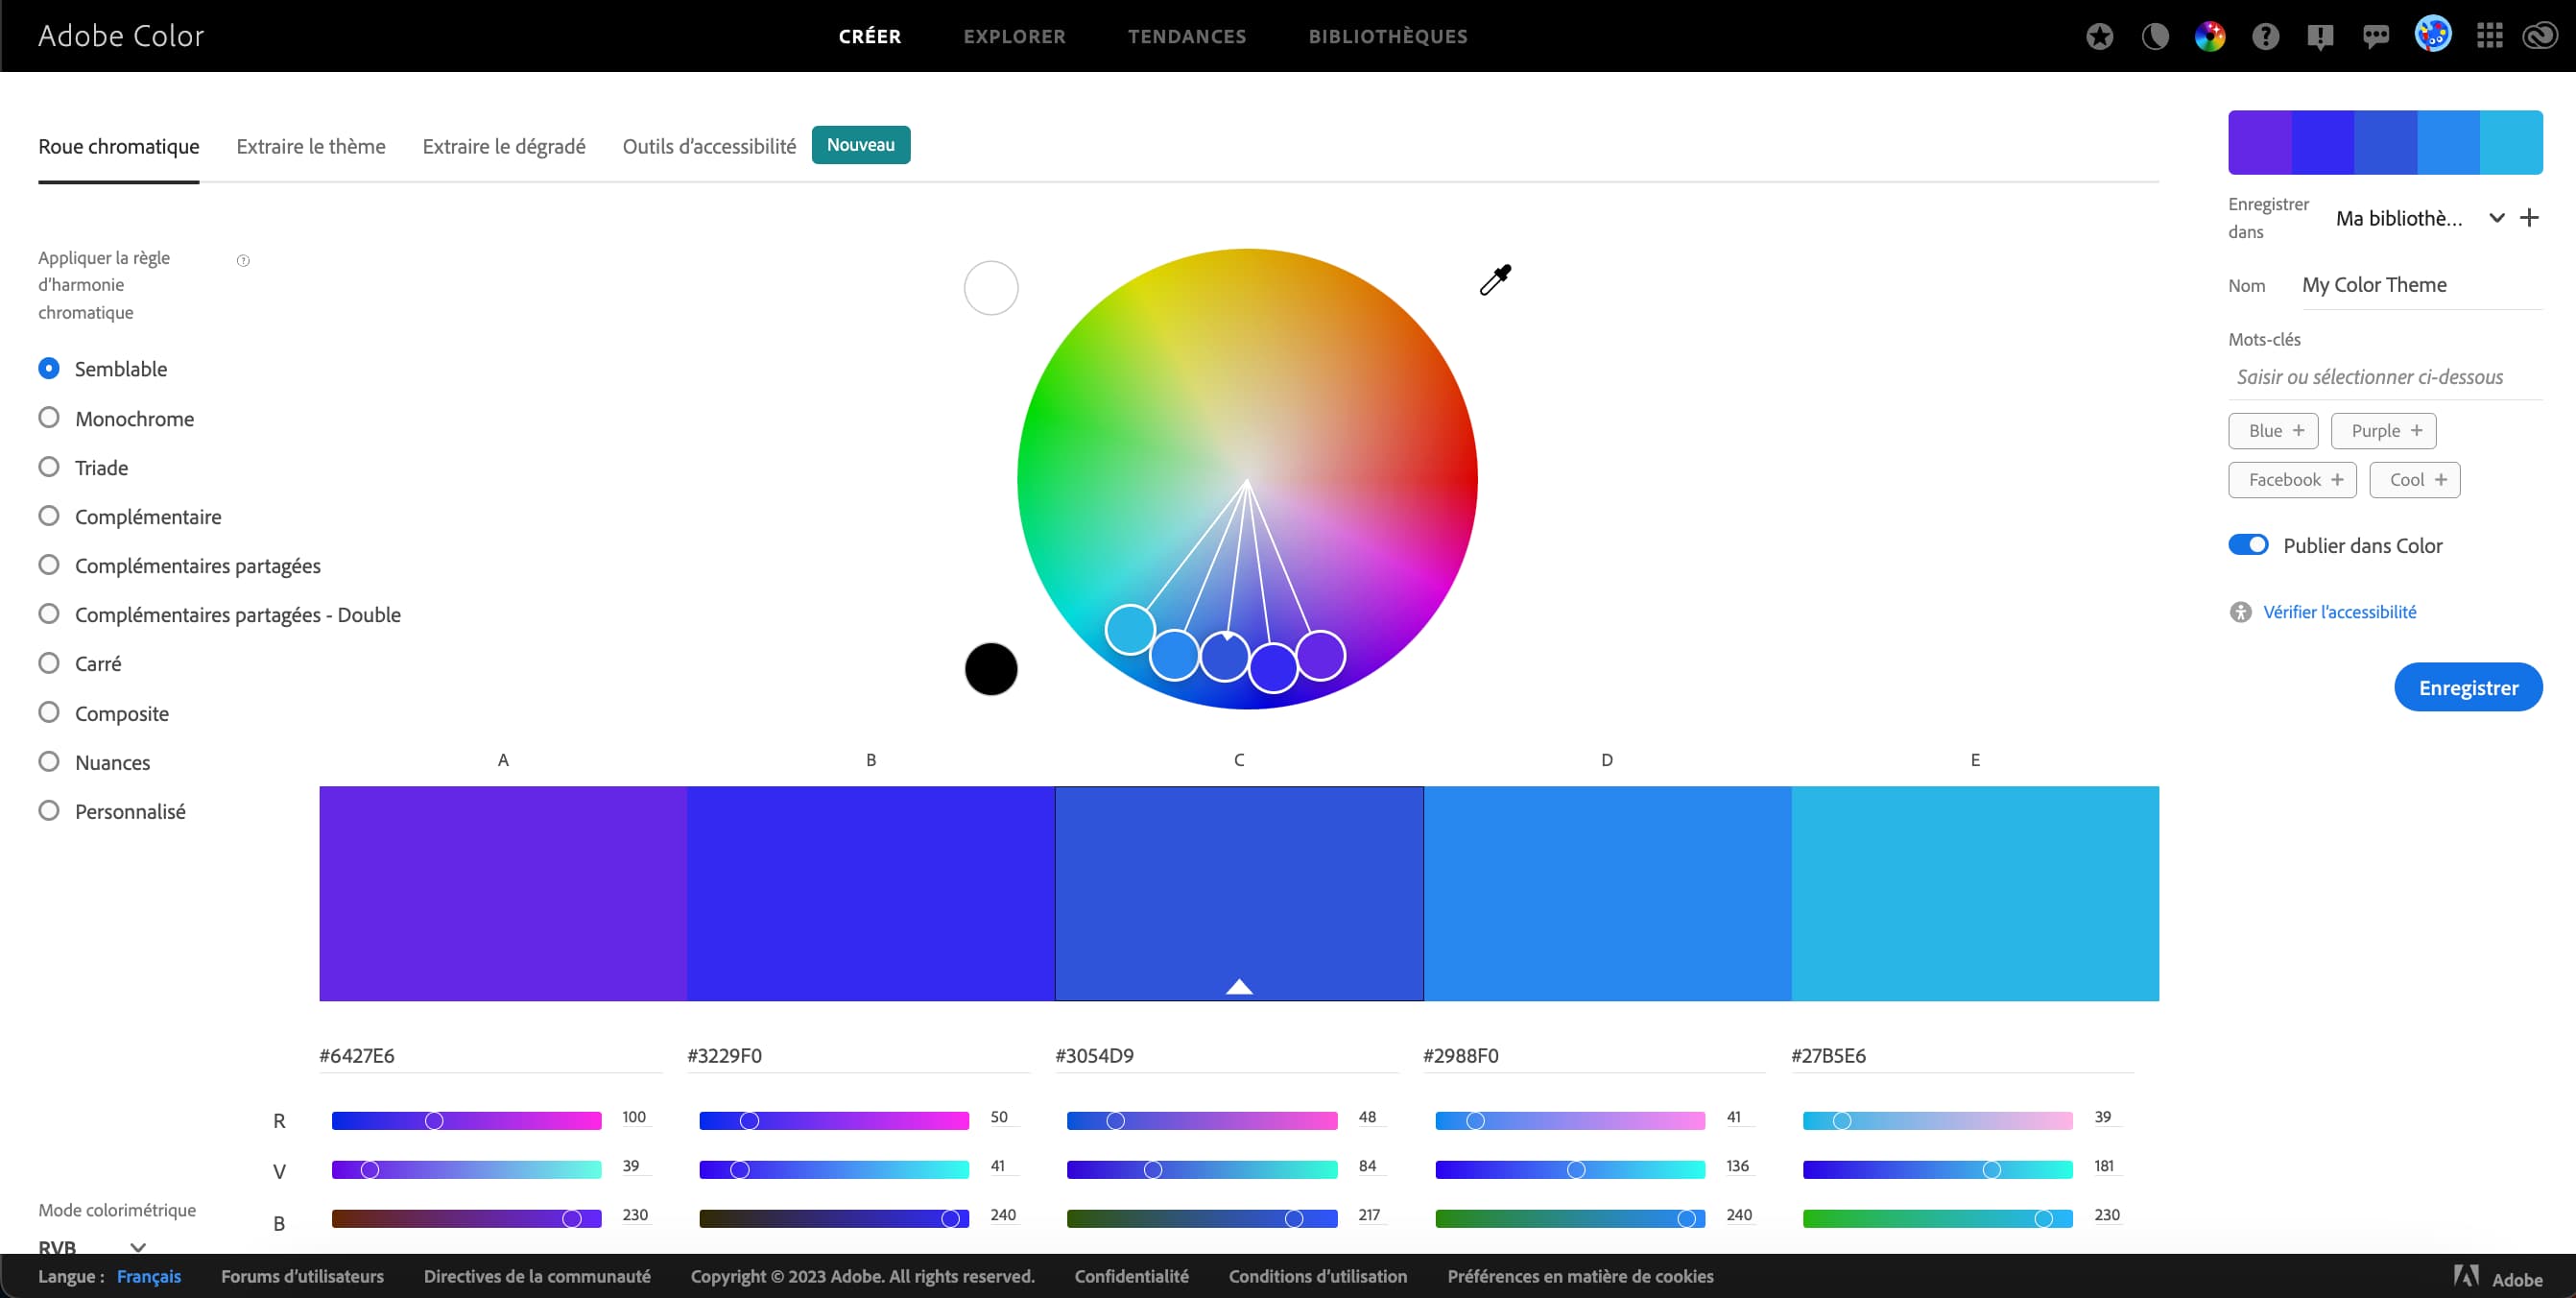The image size is (2576, 1298).
Task: Switch to the Extraire le thème tab
Action: tap(311, 147)
